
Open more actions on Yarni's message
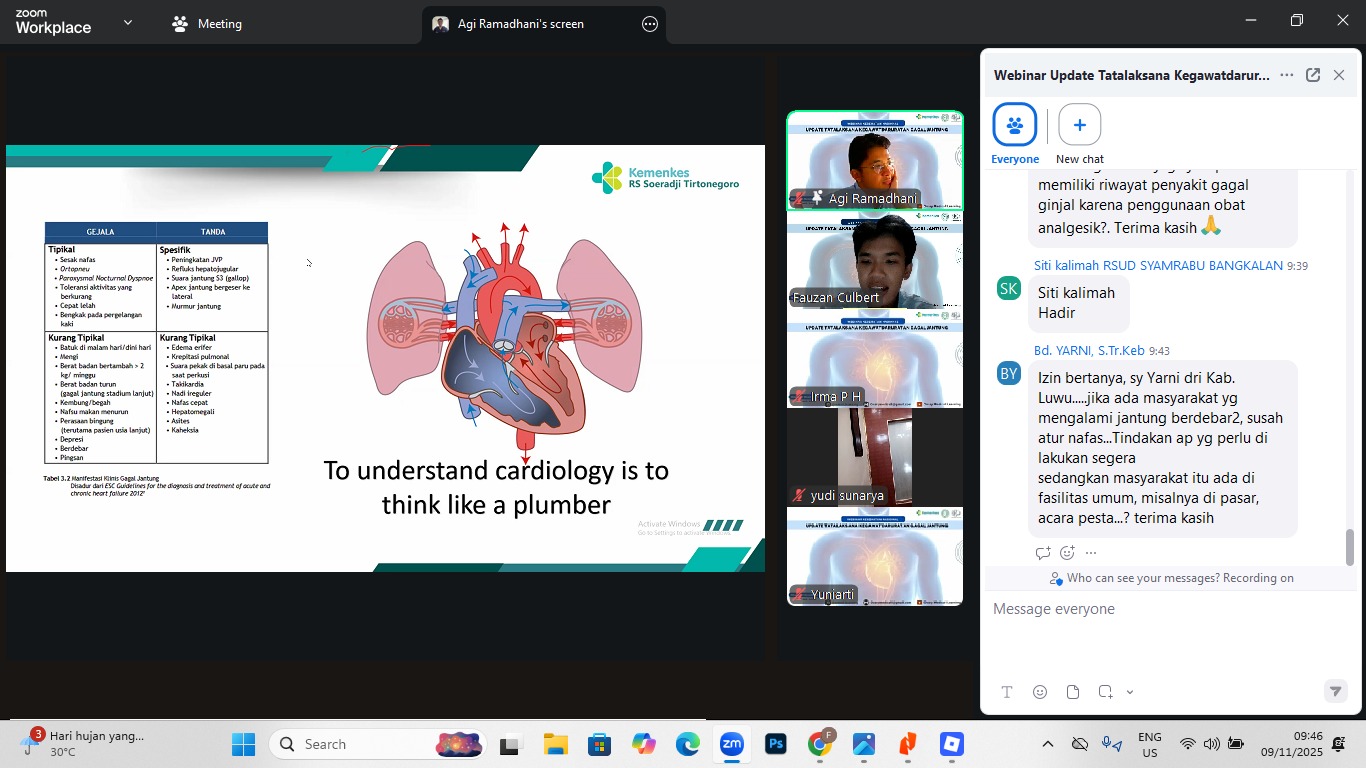tap(1091, 553)
